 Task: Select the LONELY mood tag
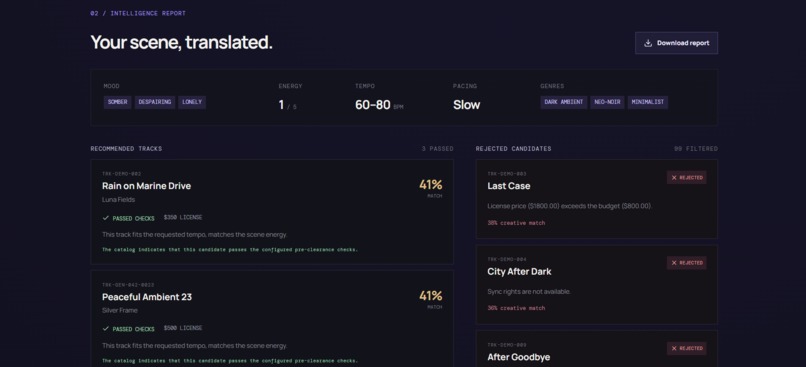pos(192,102)
